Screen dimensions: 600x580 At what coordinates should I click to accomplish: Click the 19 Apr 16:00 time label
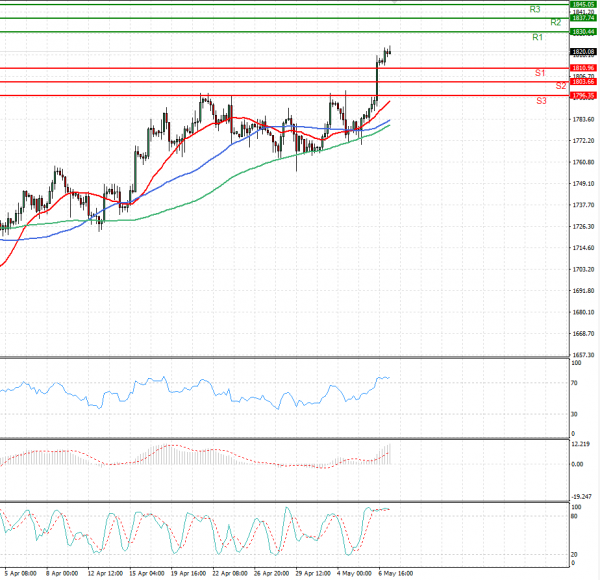point(188,573)
